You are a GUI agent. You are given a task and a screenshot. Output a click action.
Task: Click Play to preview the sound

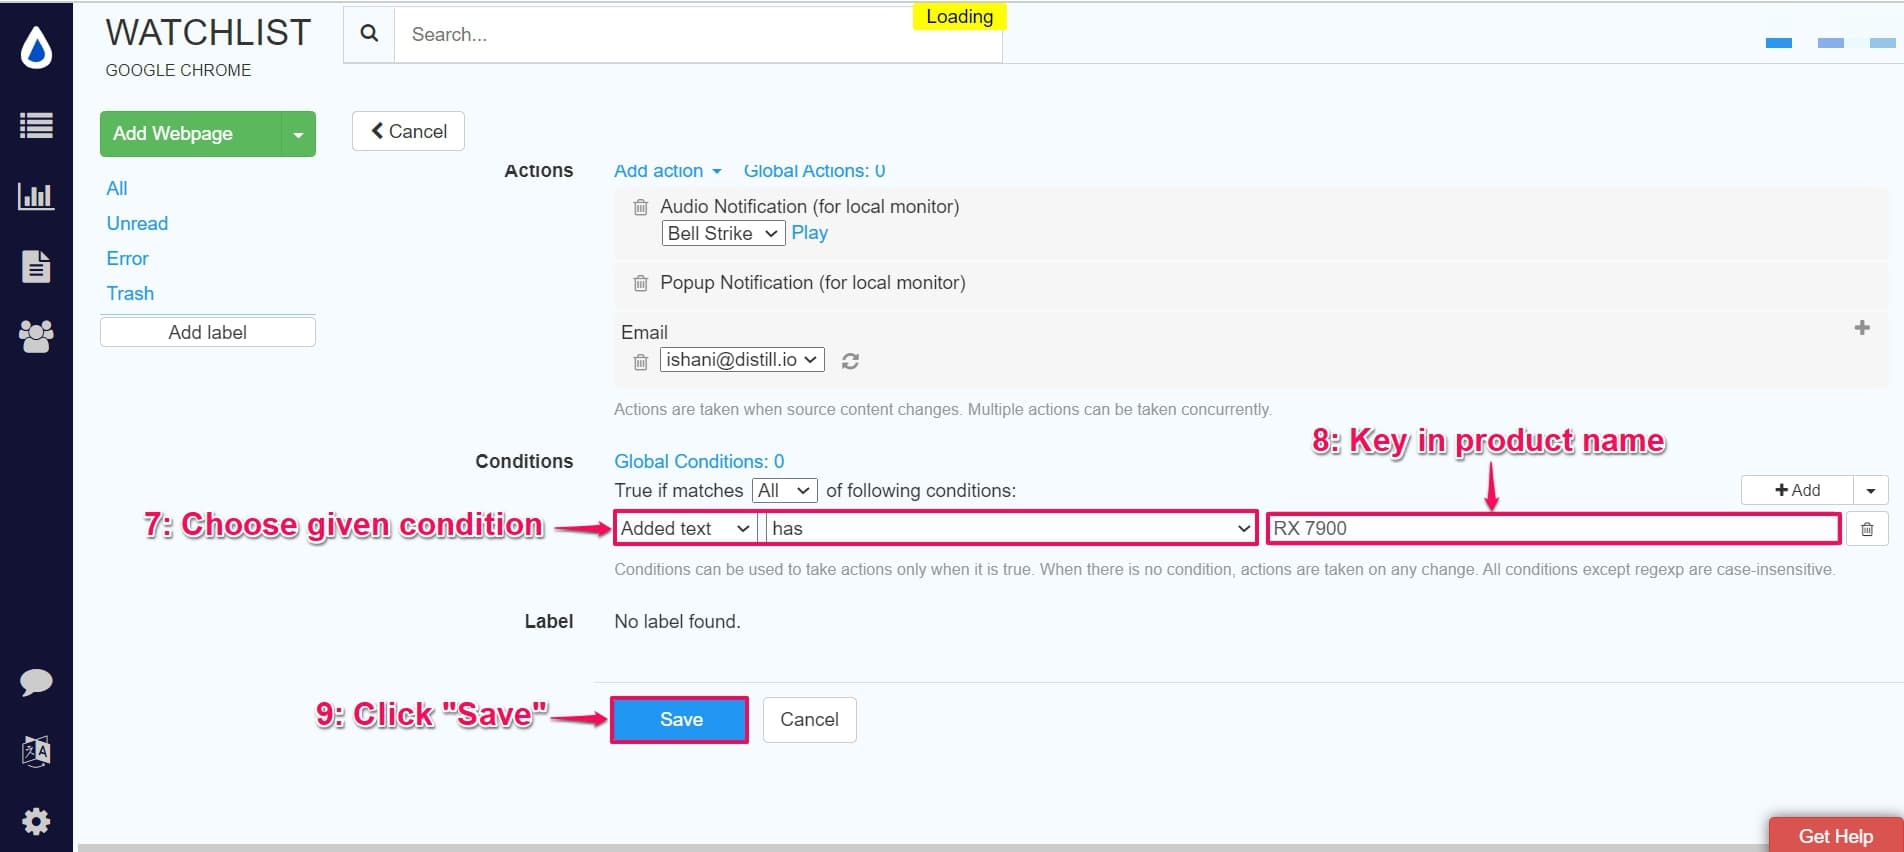click(809, 233)
